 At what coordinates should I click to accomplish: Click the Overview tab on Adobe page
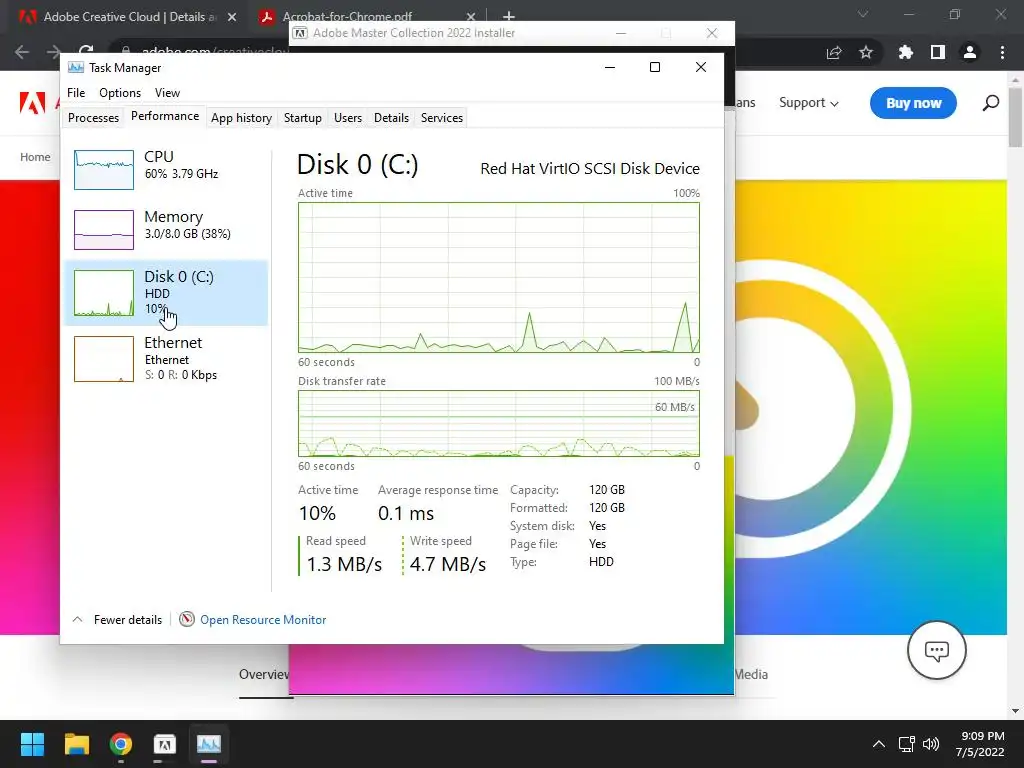click(264, 675)
